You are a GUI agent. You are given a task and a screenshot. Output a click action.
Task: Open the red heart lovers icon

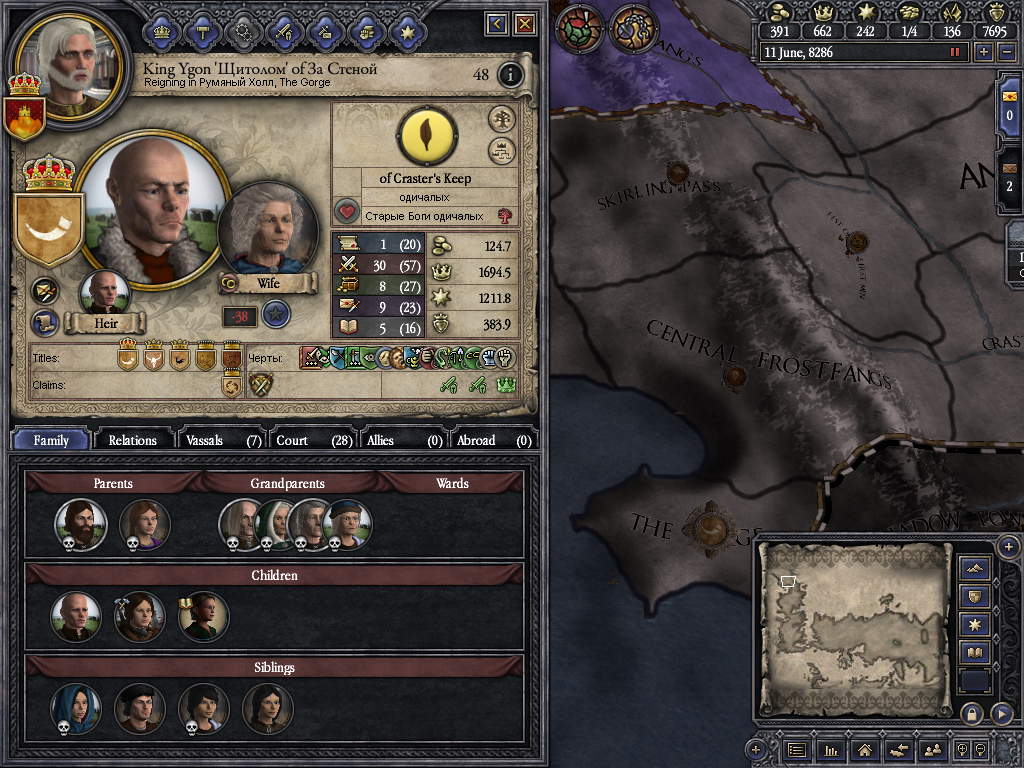[347, 212]
